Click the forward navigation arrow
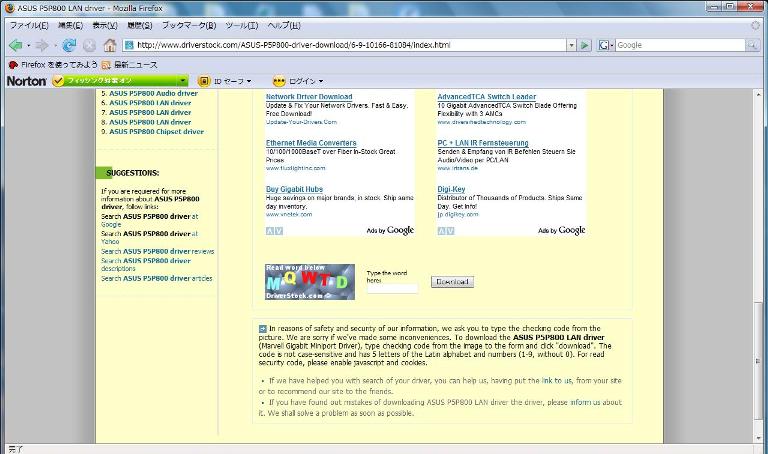 pos(42,46)
